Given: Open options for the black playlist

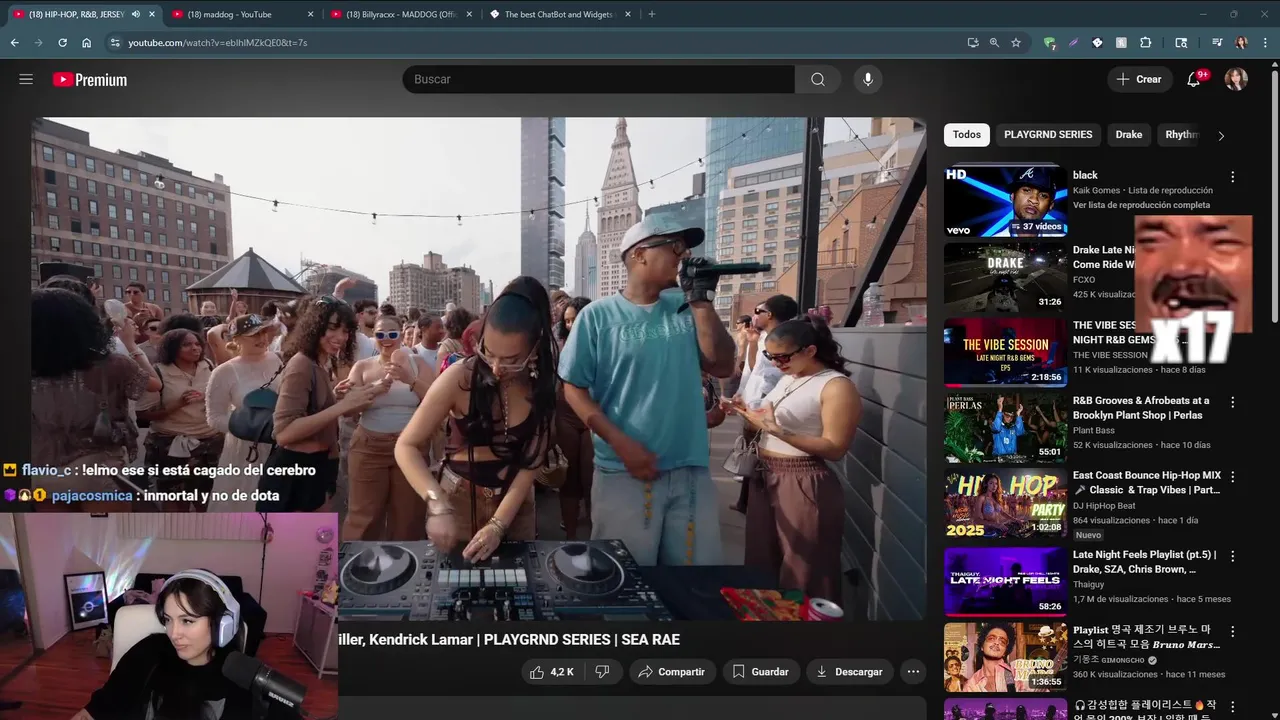Looking at the screenshot, I should [1232, 177].
